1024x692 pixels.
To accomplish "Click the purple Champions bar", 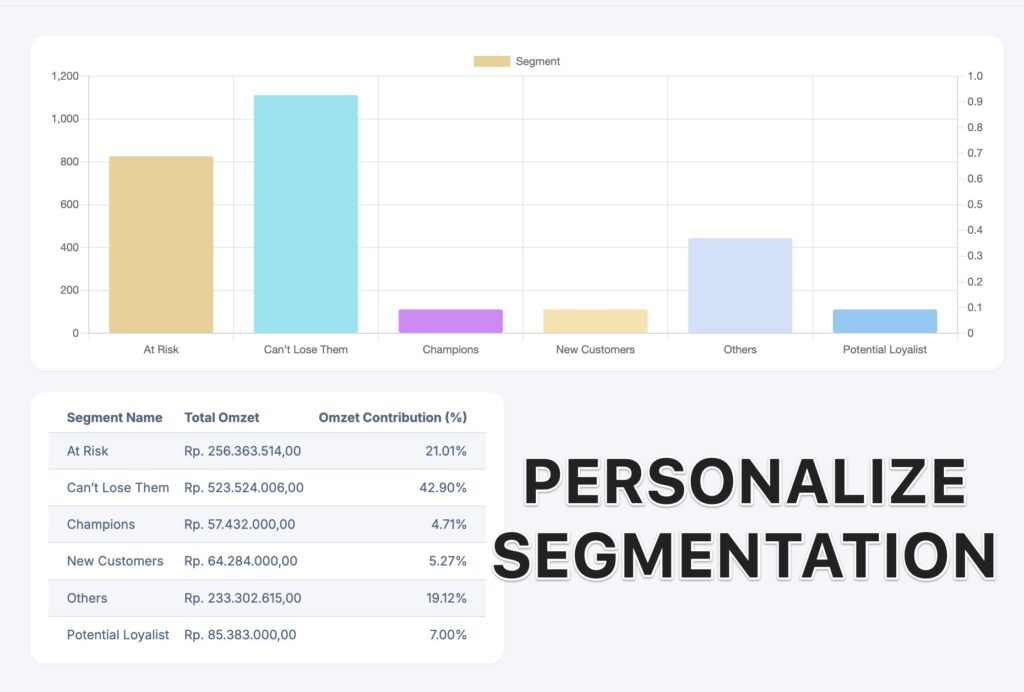I will click(x=450, y=321).
